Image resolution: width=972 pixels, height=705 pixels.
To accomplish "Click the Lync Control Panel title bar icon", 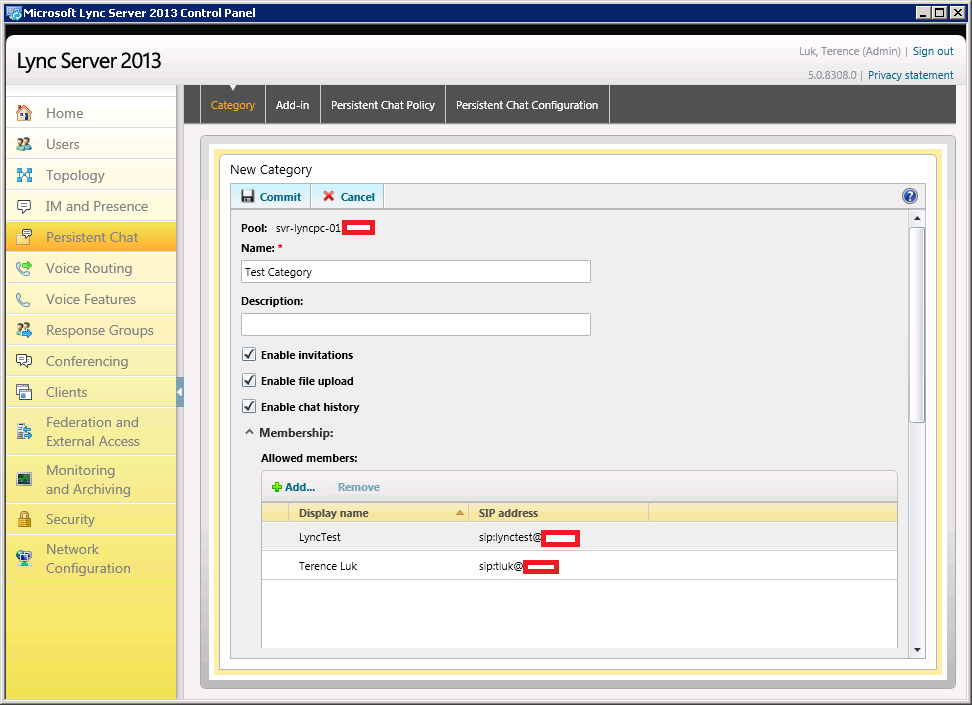I will [x=13, y=12].
